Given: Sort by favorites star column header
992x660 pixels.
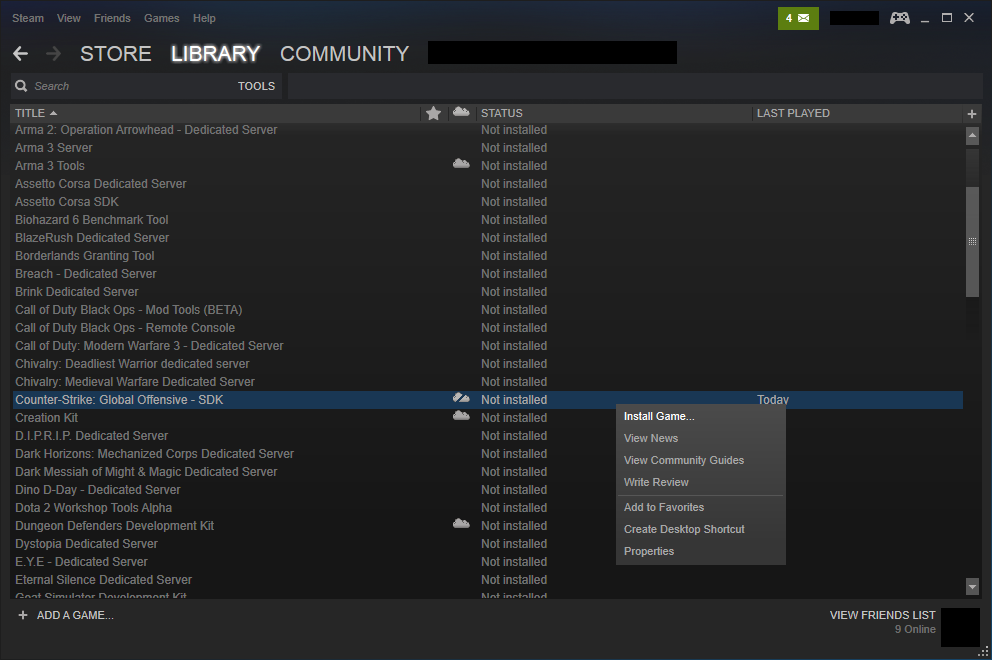Looking at the screenshot, I should [433, 113].
